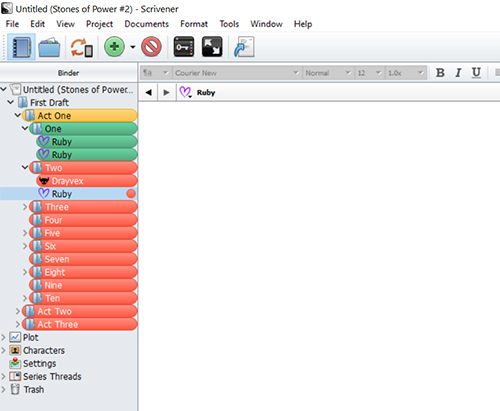500x411 pixels.
Task: Open the View menu
Action: coord(65,24)
